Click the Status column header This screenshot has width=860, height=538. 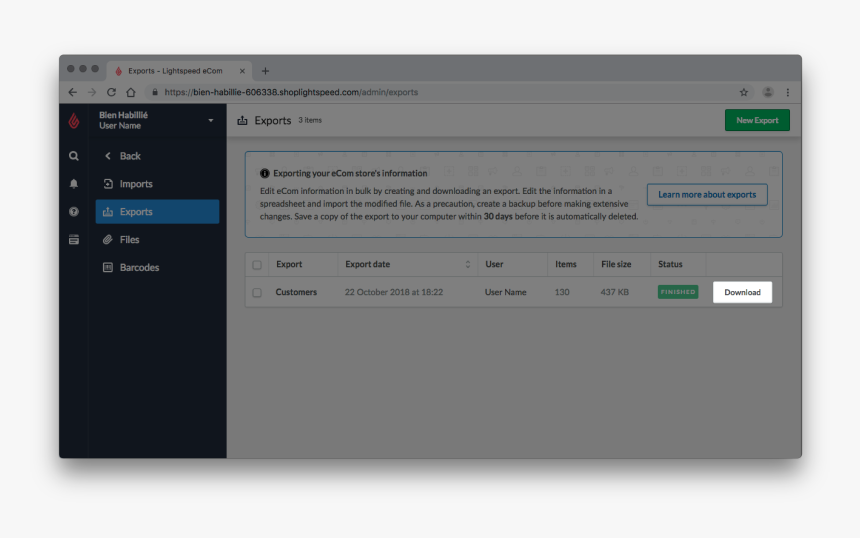(x=670, y=264)
